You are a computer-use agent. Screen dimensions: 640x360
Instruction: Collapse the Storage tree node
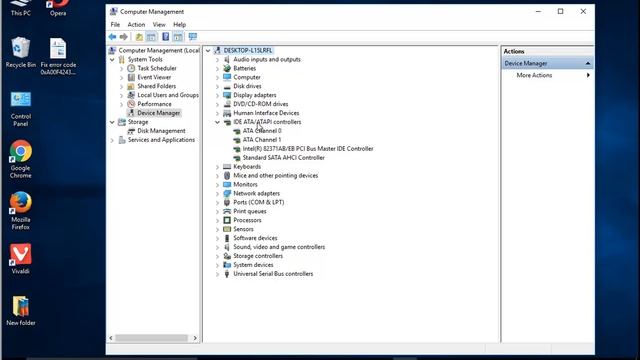tap(112, 122)
